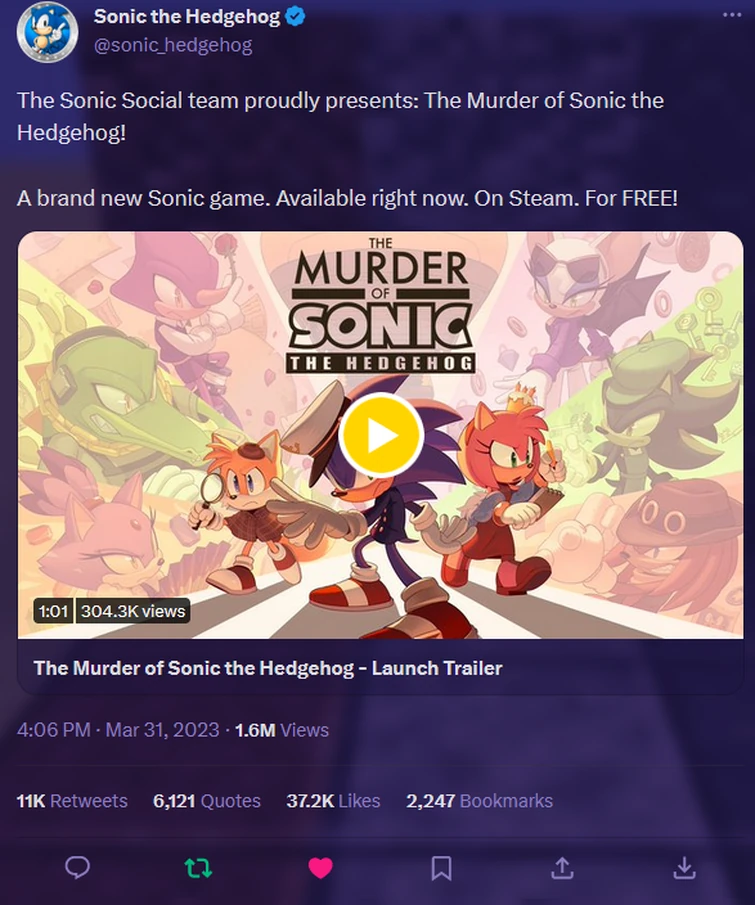Click the 4:06 PM Mar 31, 2023 timestamp
755x905 pixels.
118,730
